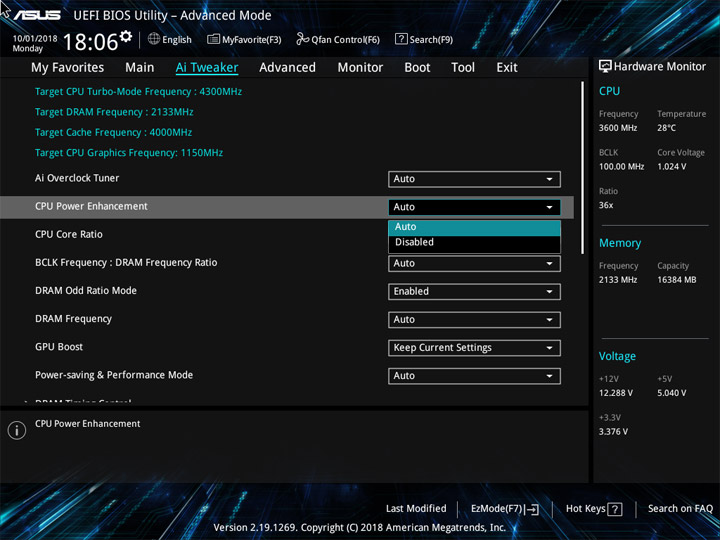
Task: Open MyFavorite(F3) from top bar
Action: [244, 39]
